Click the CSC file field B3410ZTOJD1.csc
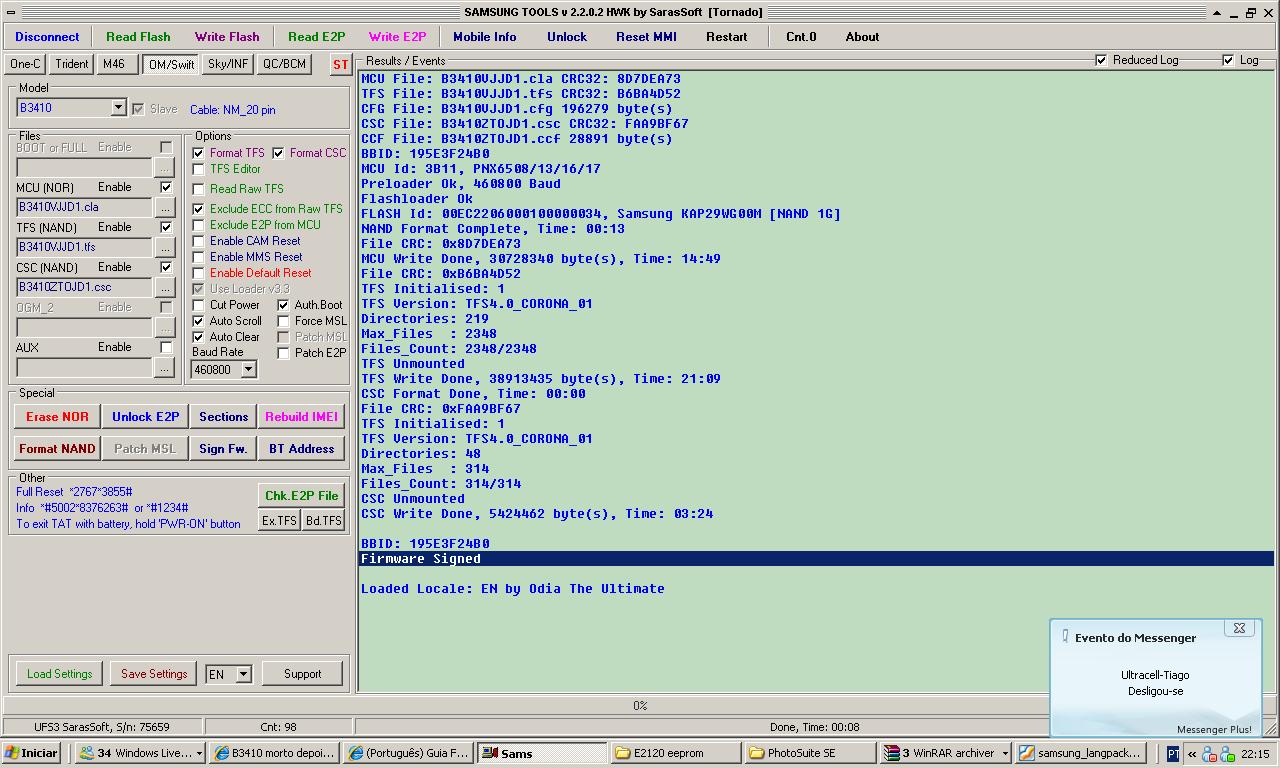Viewport: 1280px width, 768px height. [84, 287]
